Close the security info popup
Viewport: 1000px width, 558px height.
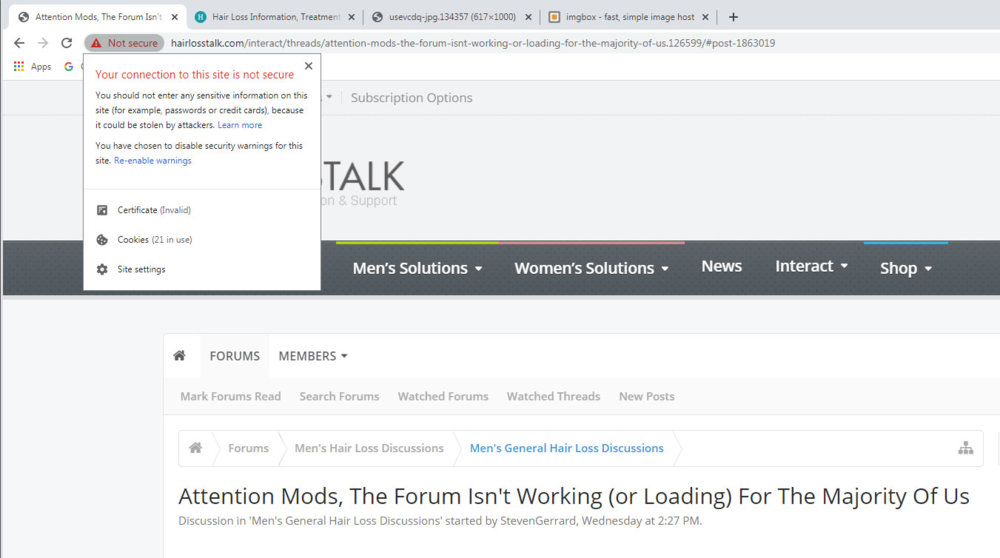pos(308,66)
